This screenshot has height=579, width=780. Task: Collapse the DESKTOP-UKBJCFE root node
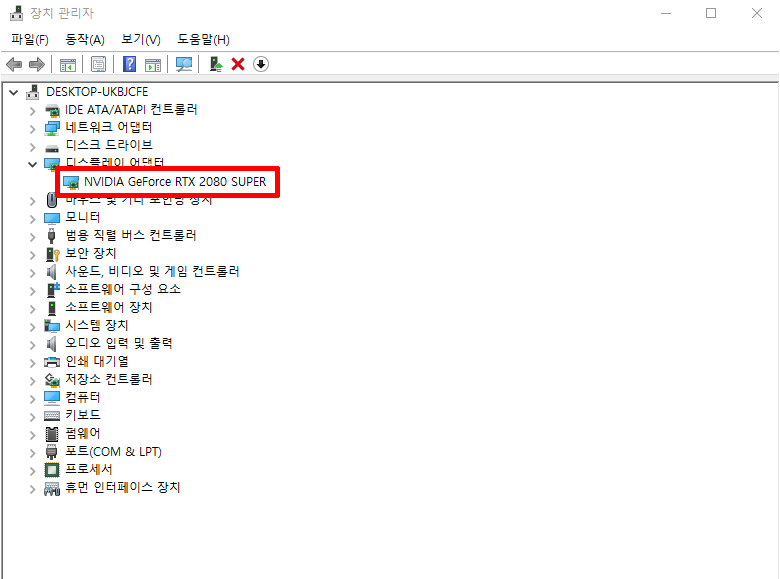(x=14, y=92)
